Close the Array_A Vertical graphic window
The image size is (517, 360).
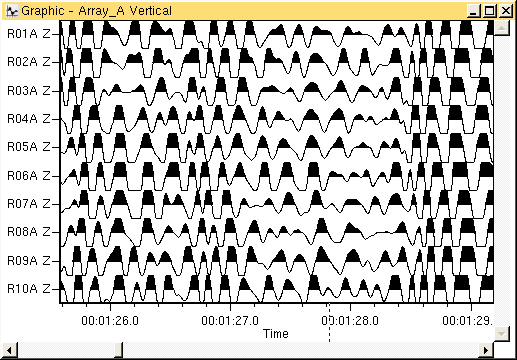coord(506,11)
